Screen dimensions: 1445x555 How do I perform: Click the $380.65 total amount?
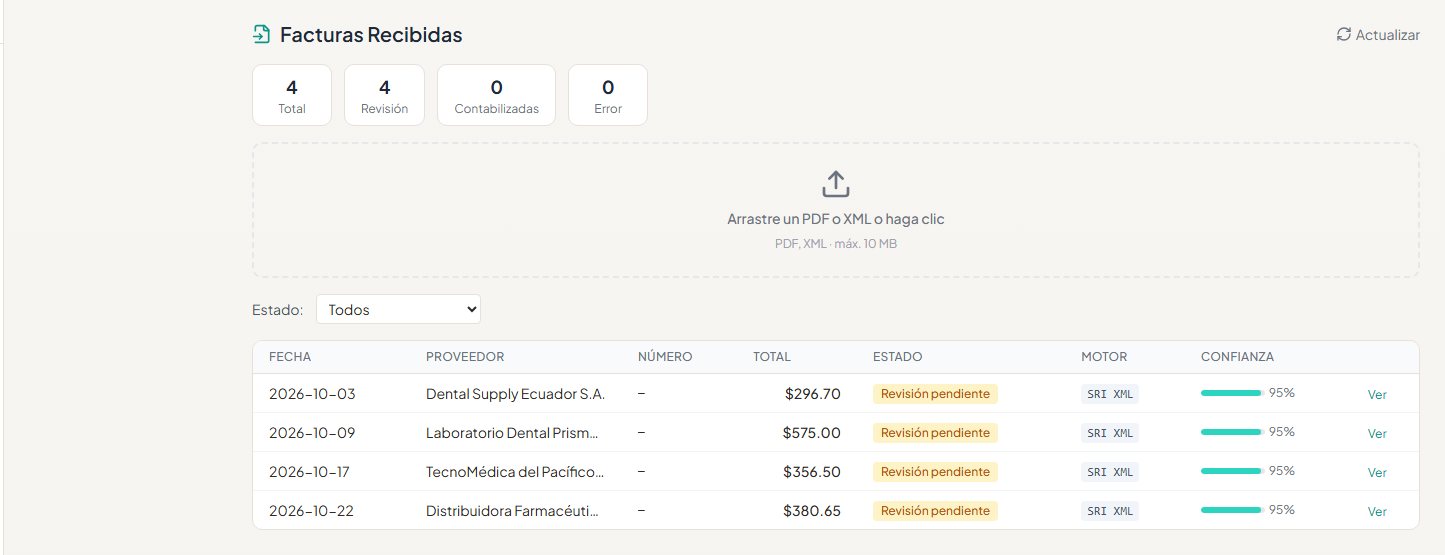coord(813,511)
